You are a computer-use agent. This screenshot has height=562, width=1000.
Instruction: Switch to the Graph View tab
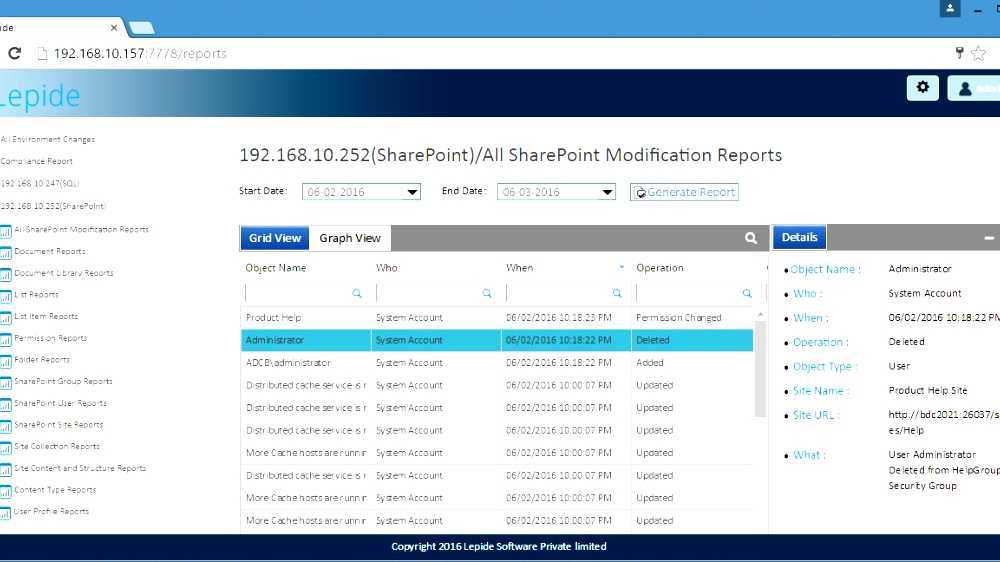tap(350, 238)
